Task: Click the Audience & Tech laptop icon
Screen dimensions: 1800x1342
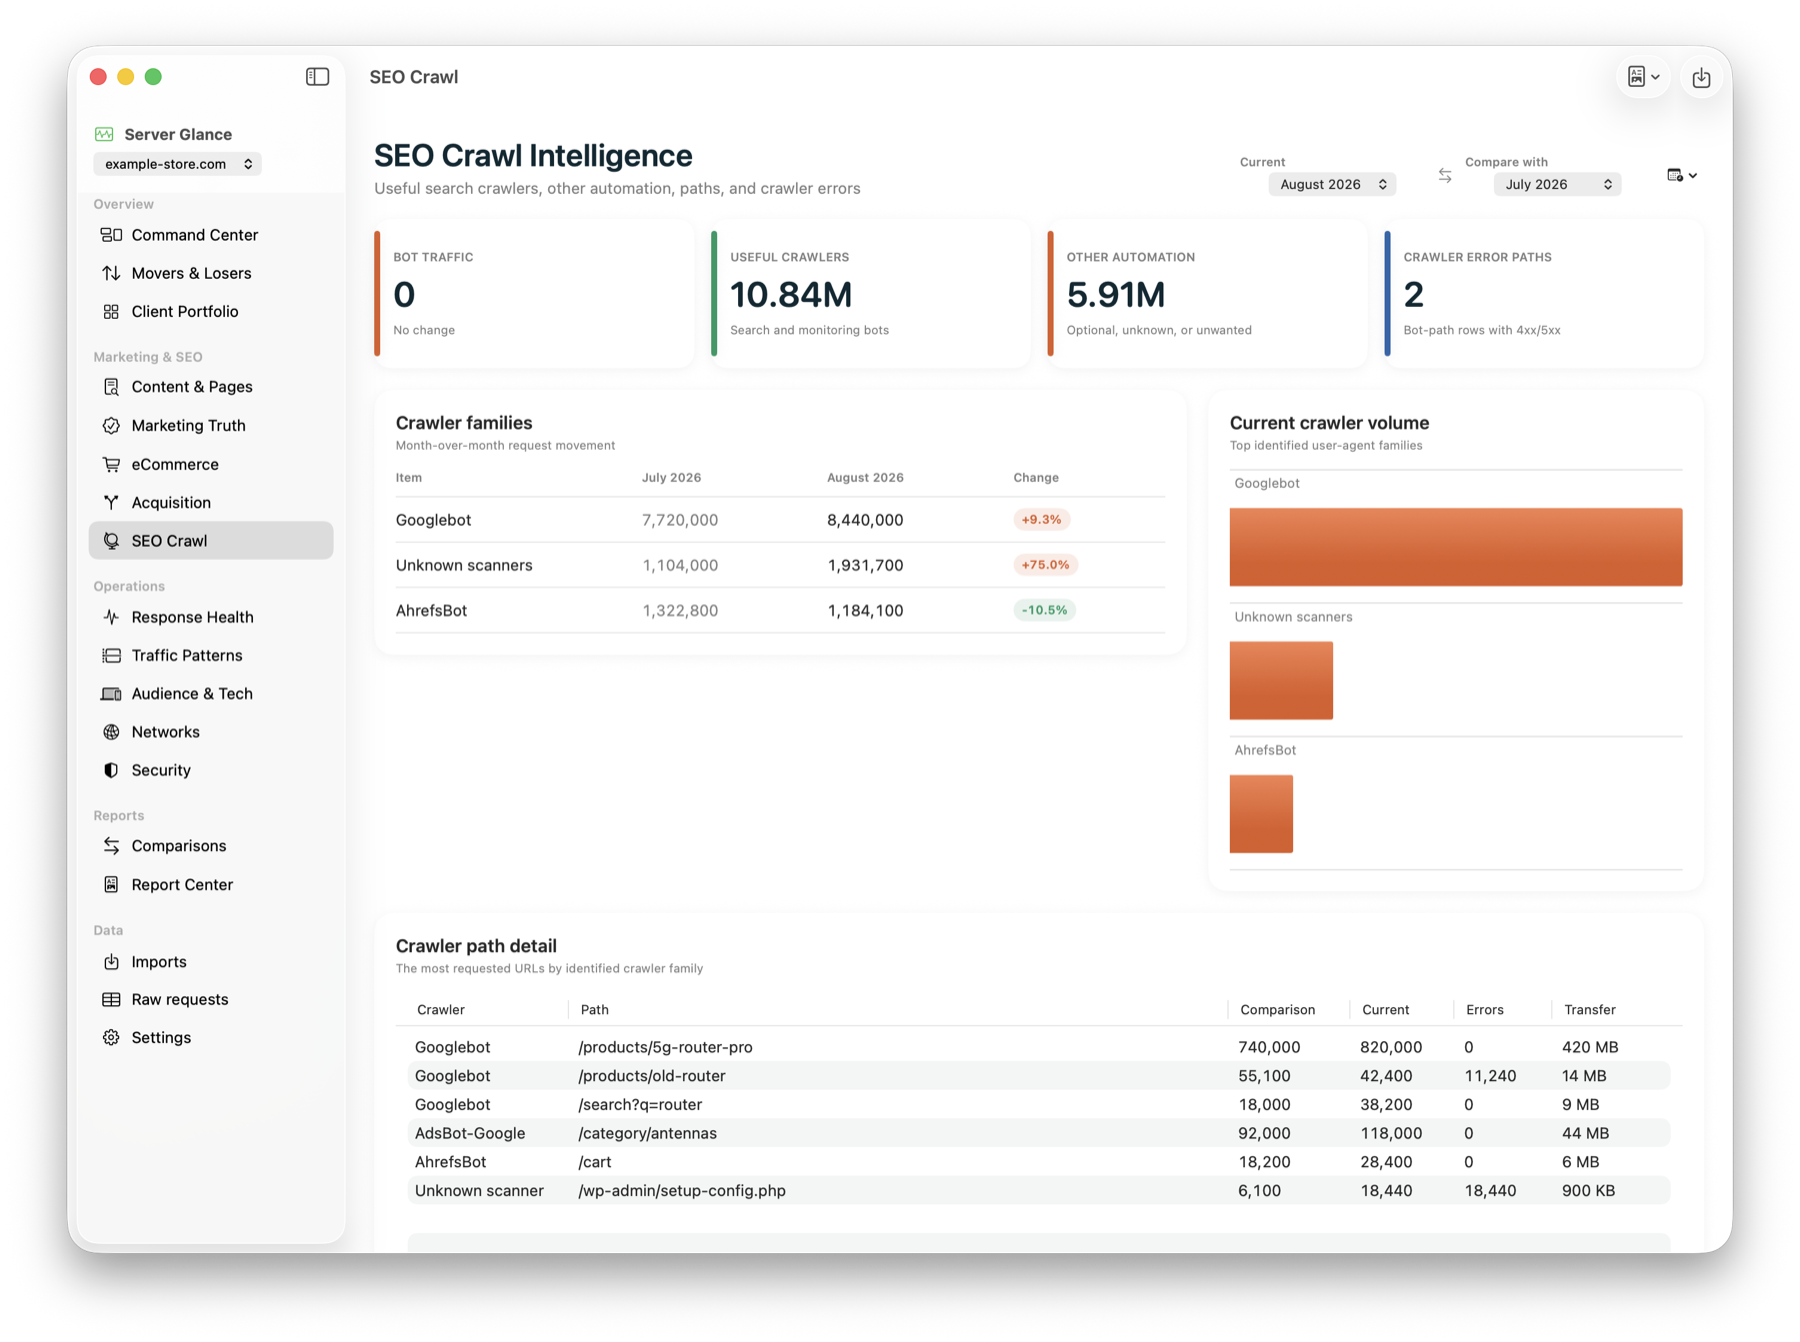Action: click(111, 694)
